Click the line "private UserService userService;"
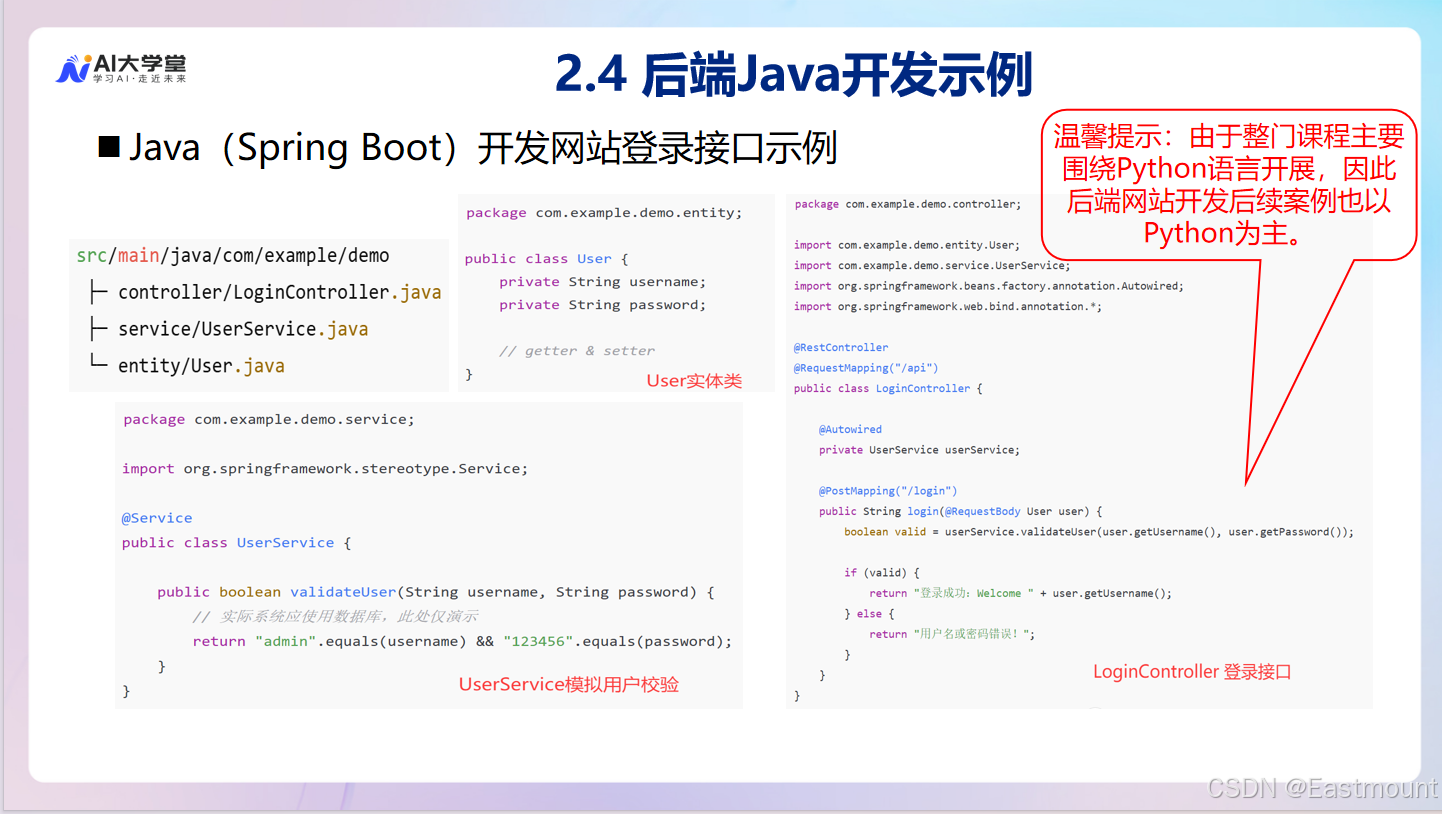This screenshot has height=814, width=1442. [920, 450]
